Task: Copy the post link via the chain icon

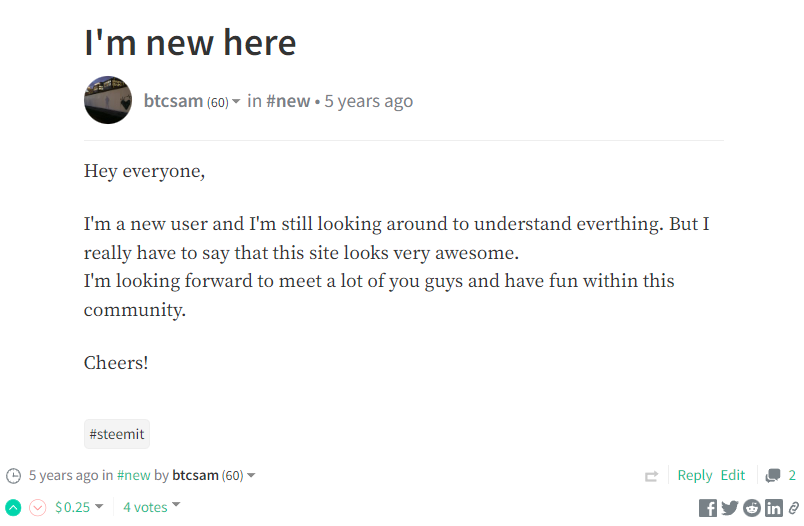Action: click(793, 508)
